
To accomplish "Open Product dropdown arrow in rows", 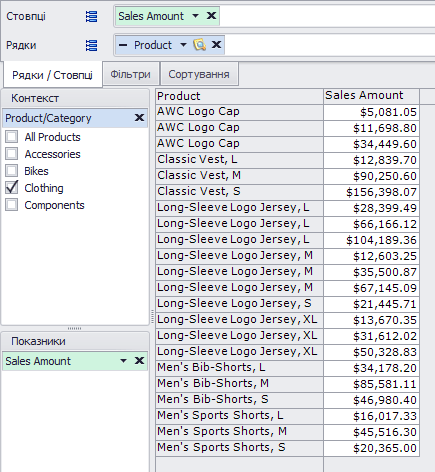I will 183,45.
